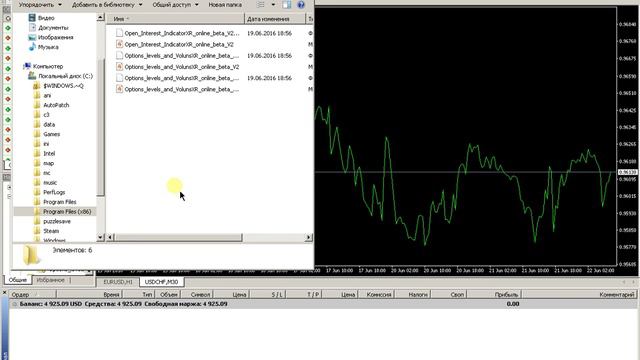Open the music folder in tree
This screenshot has height=360, width=640.
[50, 183]
